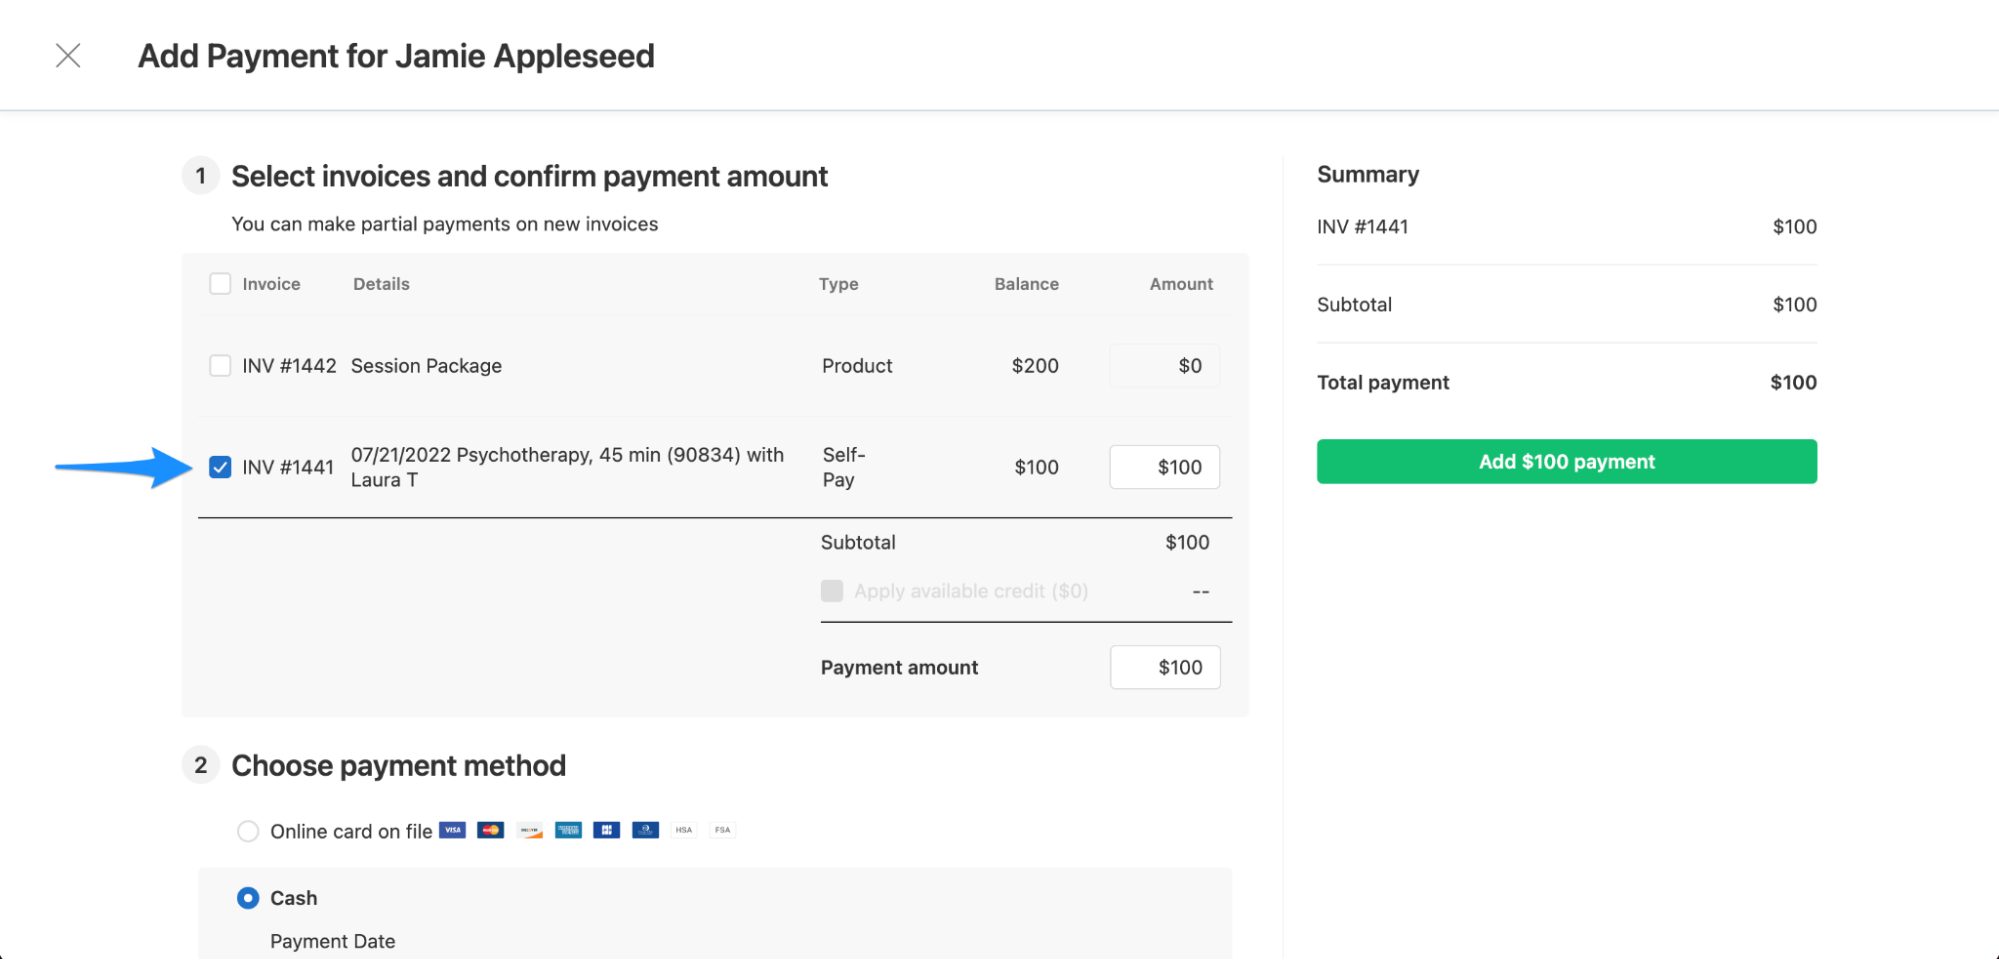
Task: Select the Diners Club icon
Action: click(646, 830)
